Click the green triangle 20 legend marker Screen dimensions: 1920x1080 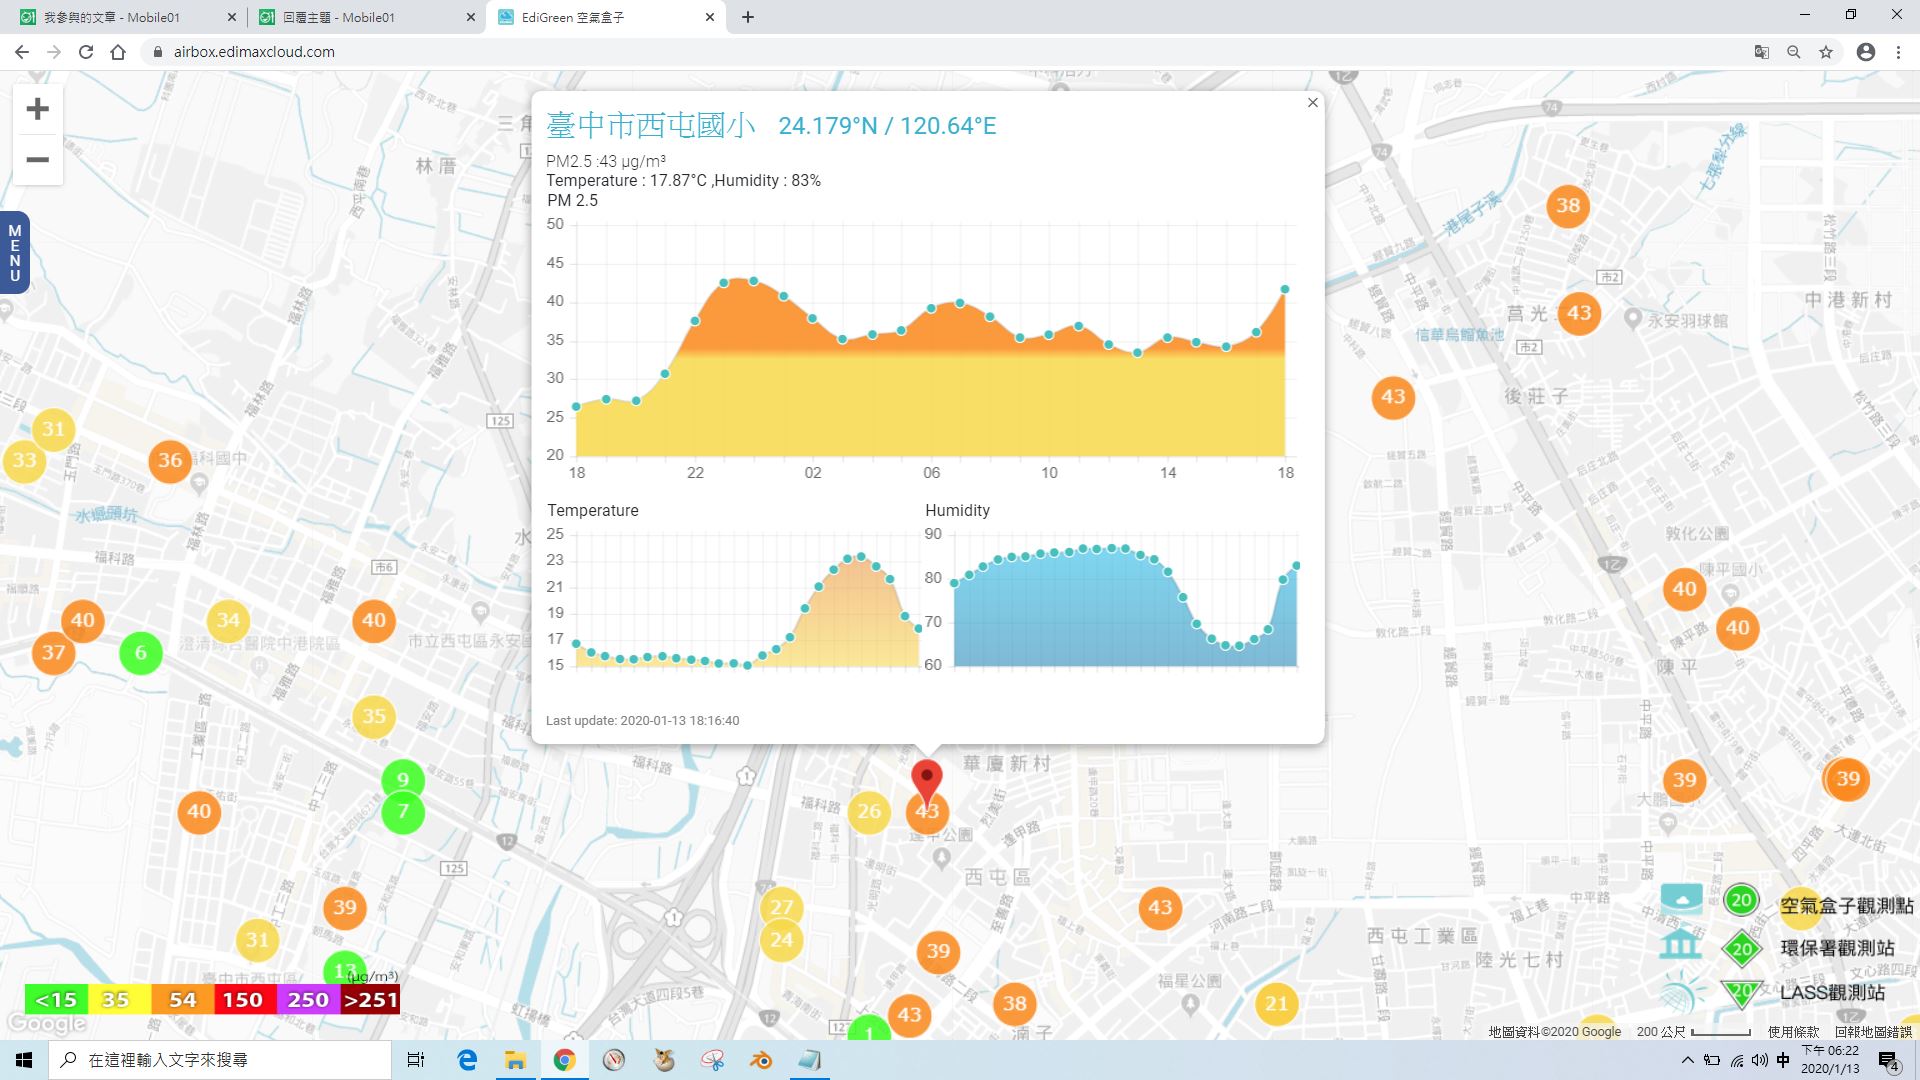click(x=1742, y=992)
